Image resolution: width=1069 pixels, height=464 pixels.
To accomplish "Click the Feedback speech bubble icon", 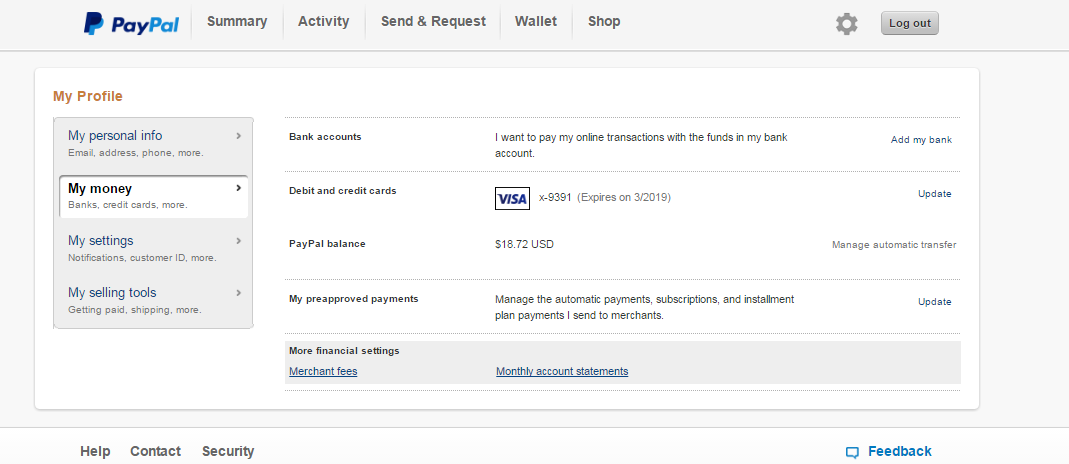I will tap(852, 452).
